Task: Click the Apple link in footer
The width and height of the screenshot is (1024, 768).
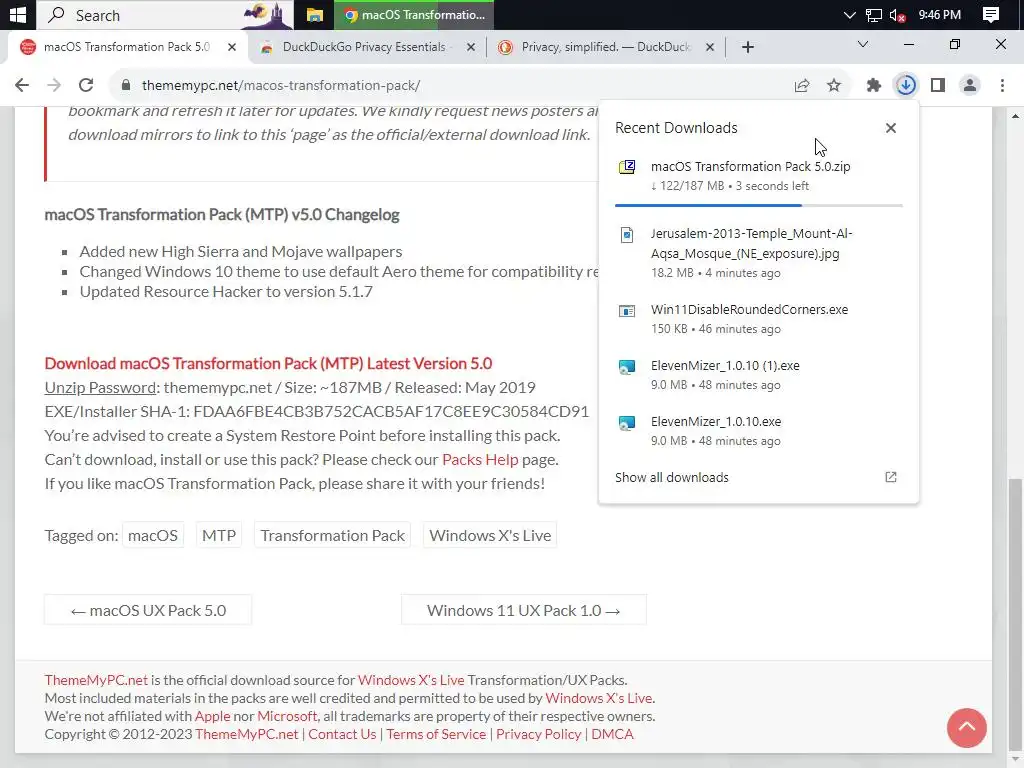Action: coord(212,716)
